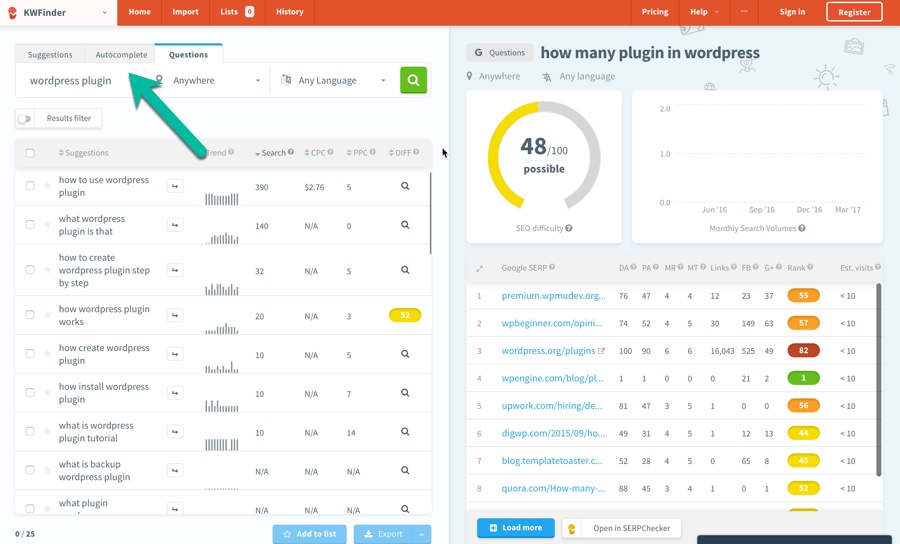Click help icon next to SEO difficulty
900x544 pixels.
[x=569, y=228]
